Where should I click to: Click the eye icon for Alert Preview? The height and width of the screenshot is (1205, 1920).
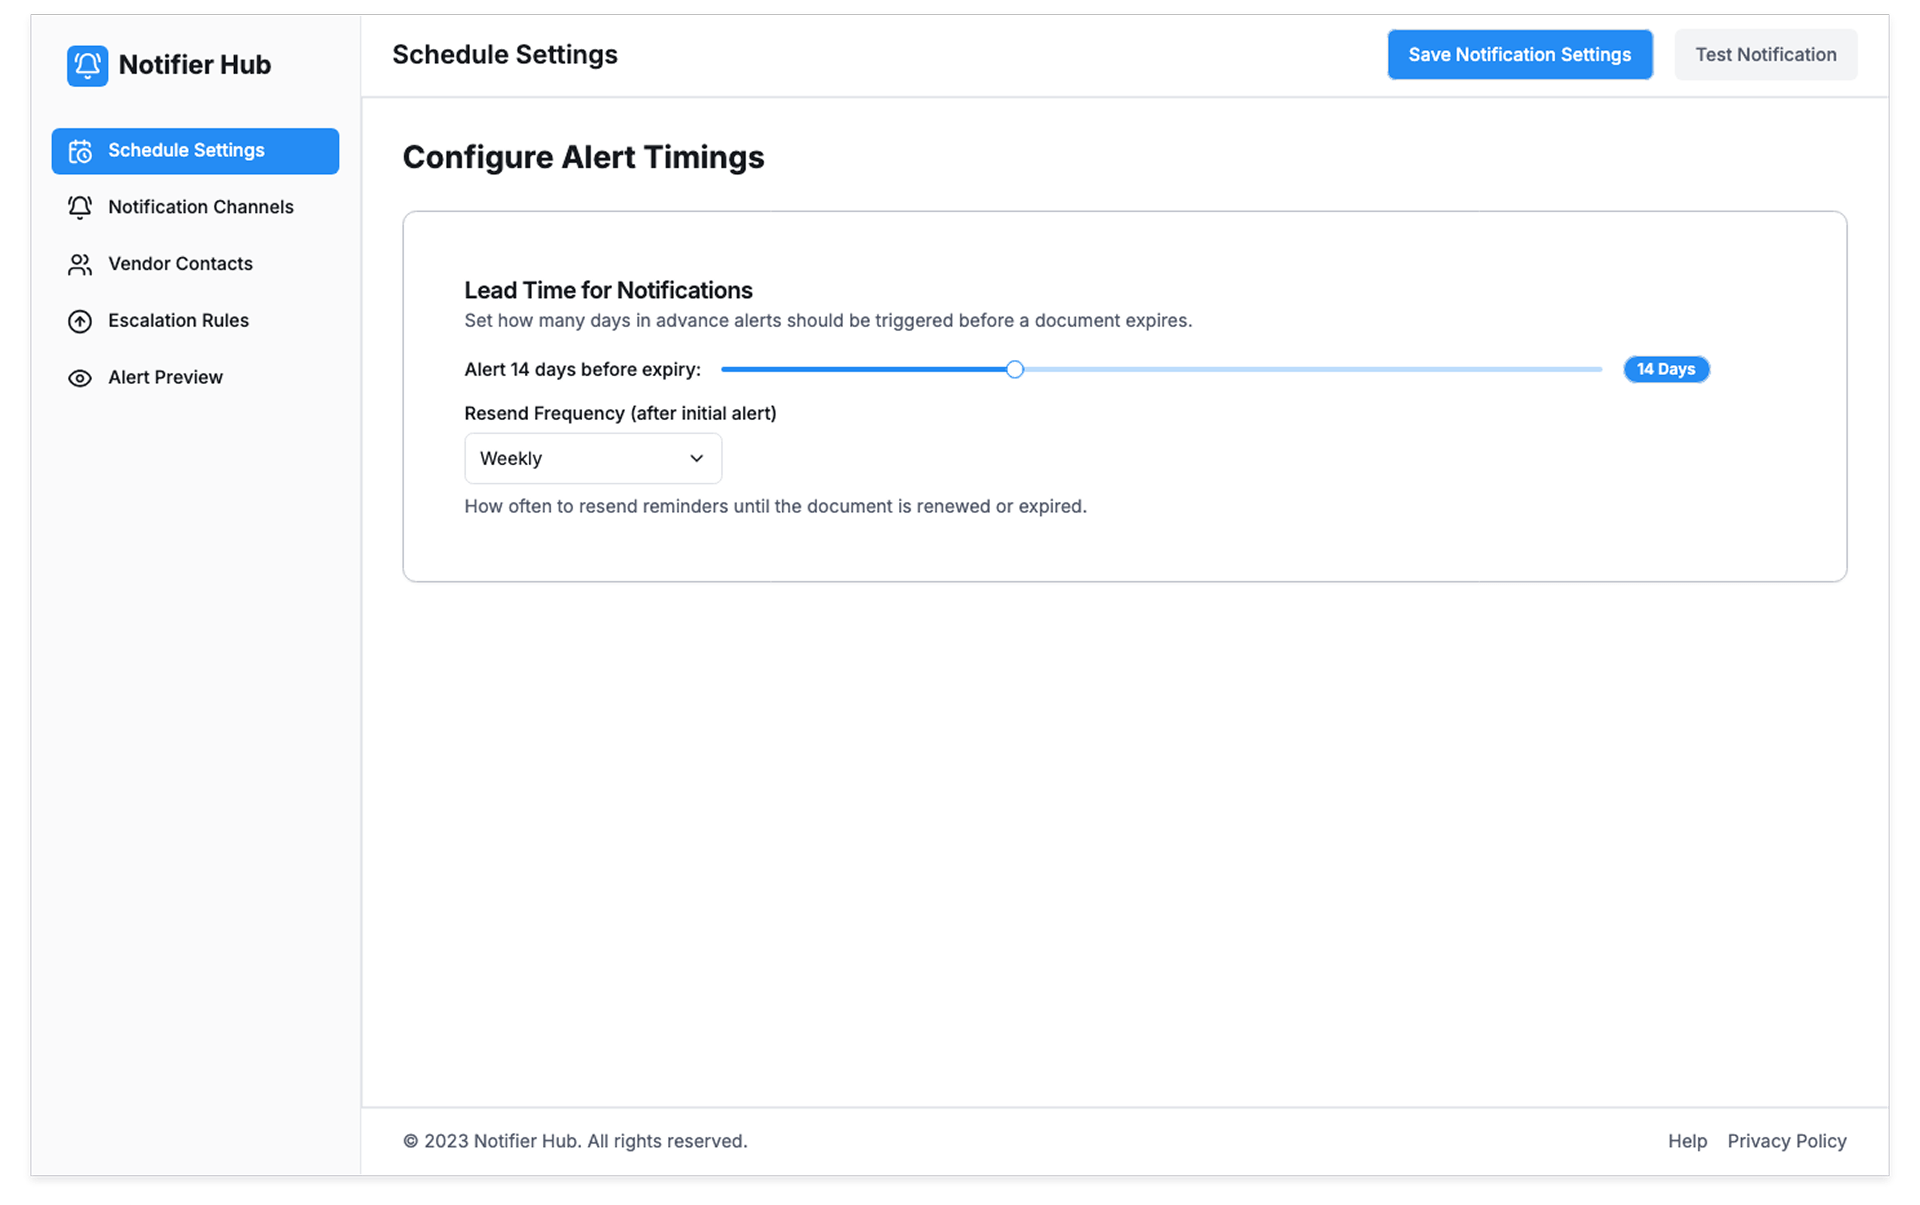point(80,378)
